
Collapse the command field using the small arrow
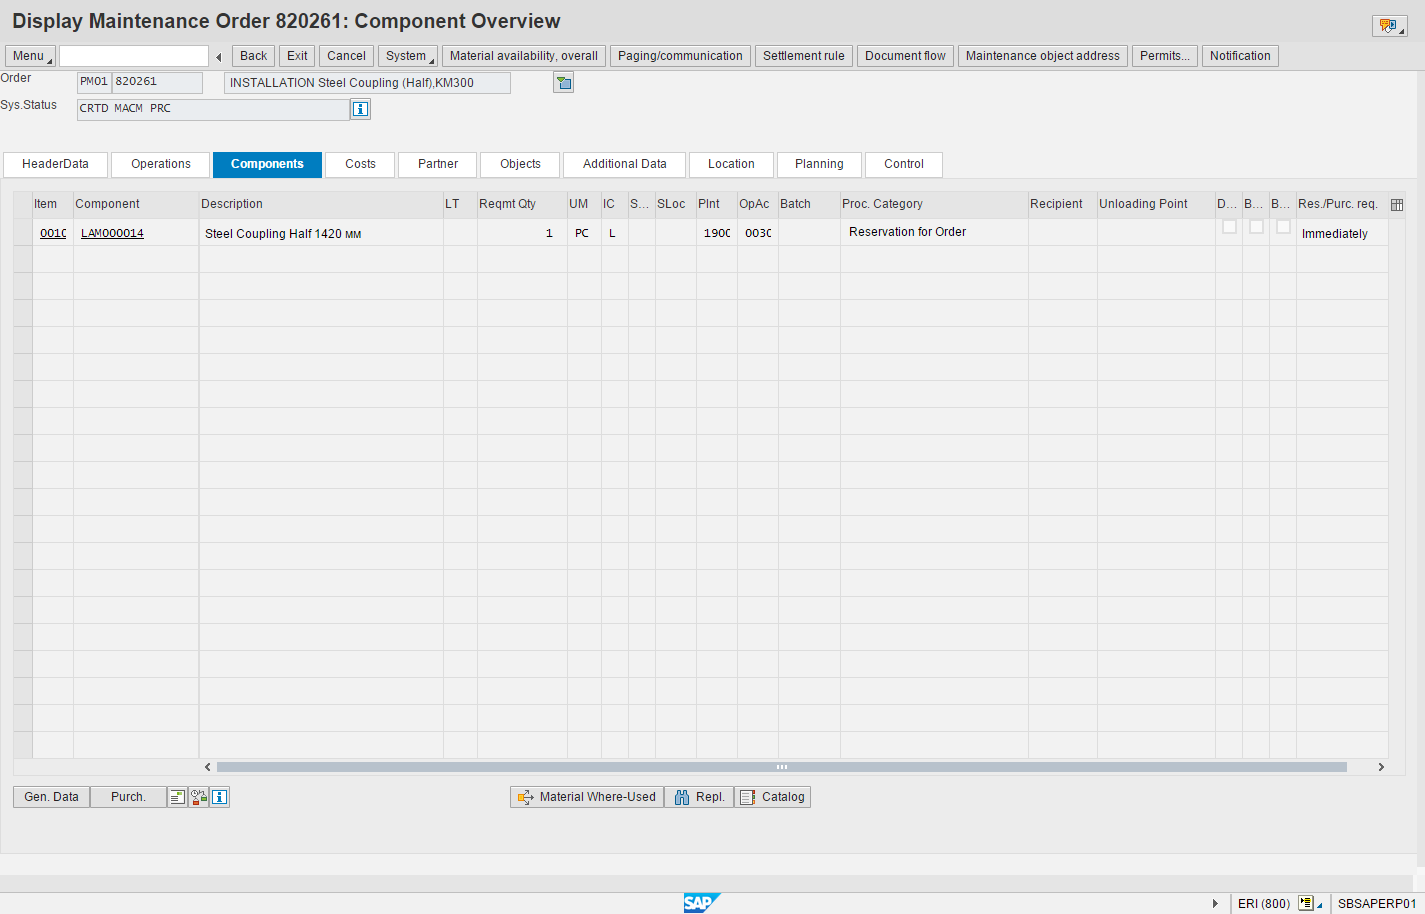coord(219,57)
